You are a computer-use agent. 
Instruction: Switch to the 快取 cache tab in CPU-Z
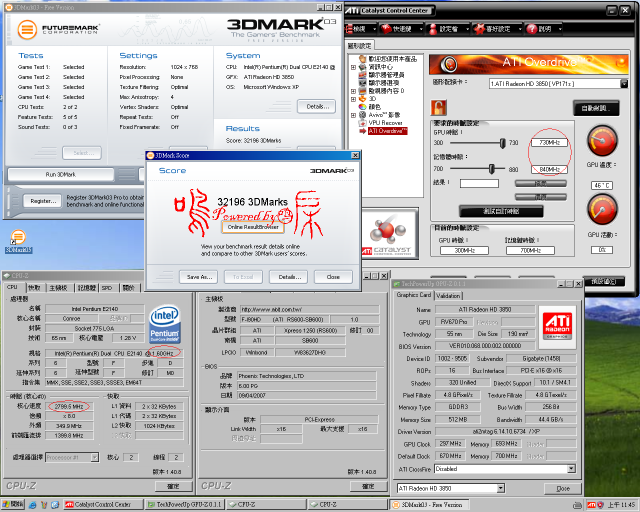click(x=35, y=288)
